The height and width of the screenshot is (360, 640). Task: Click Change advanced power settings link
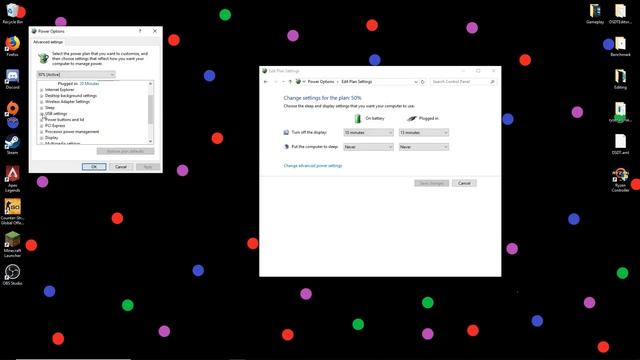pos(313,166)
